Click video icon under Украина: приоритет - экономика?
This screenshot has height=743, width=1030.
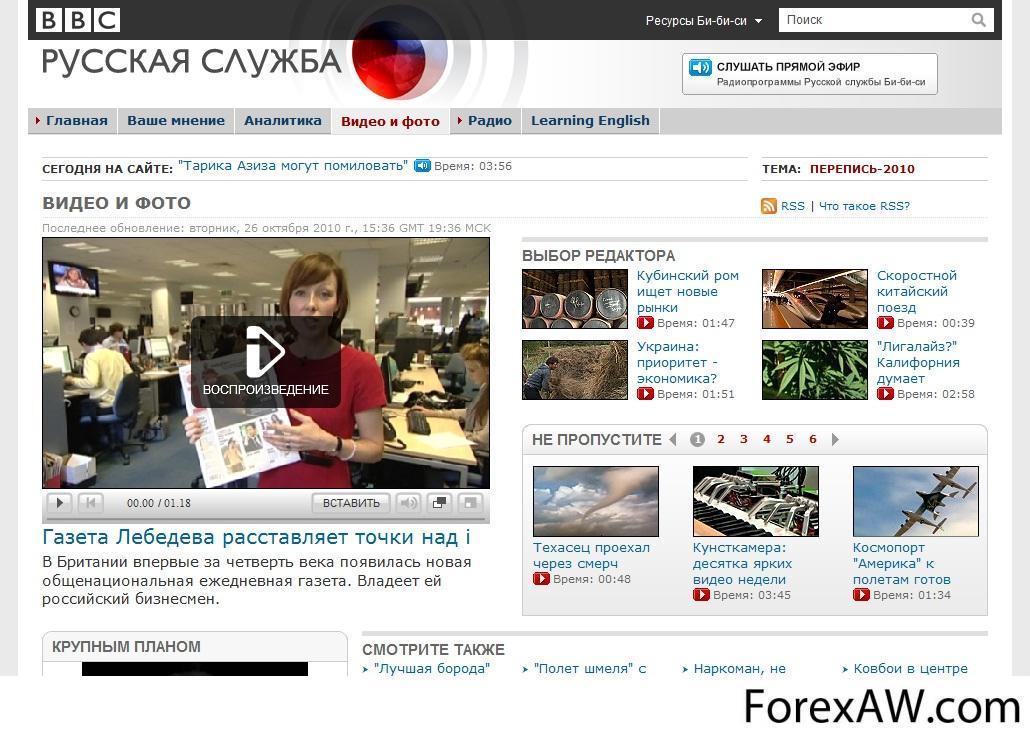(645, 394)
